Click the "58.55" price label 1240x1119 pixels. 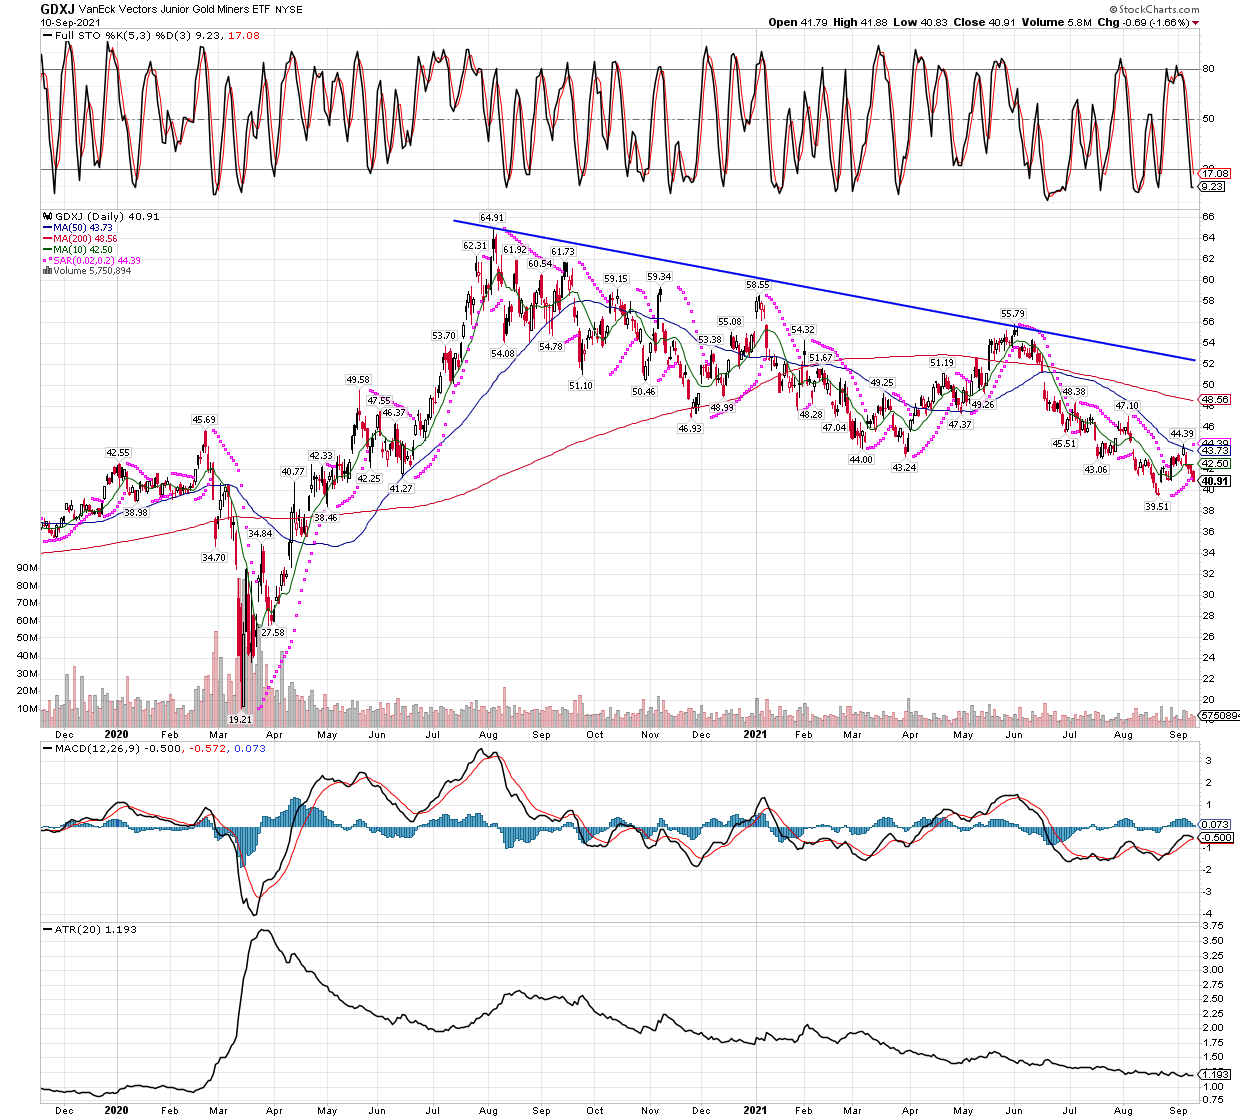click(x=758, y=285)
